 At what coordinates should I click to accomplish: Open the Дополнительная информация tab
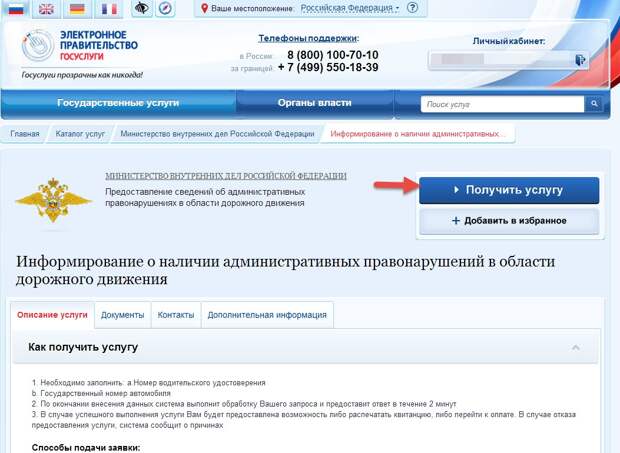pos(266,315)
